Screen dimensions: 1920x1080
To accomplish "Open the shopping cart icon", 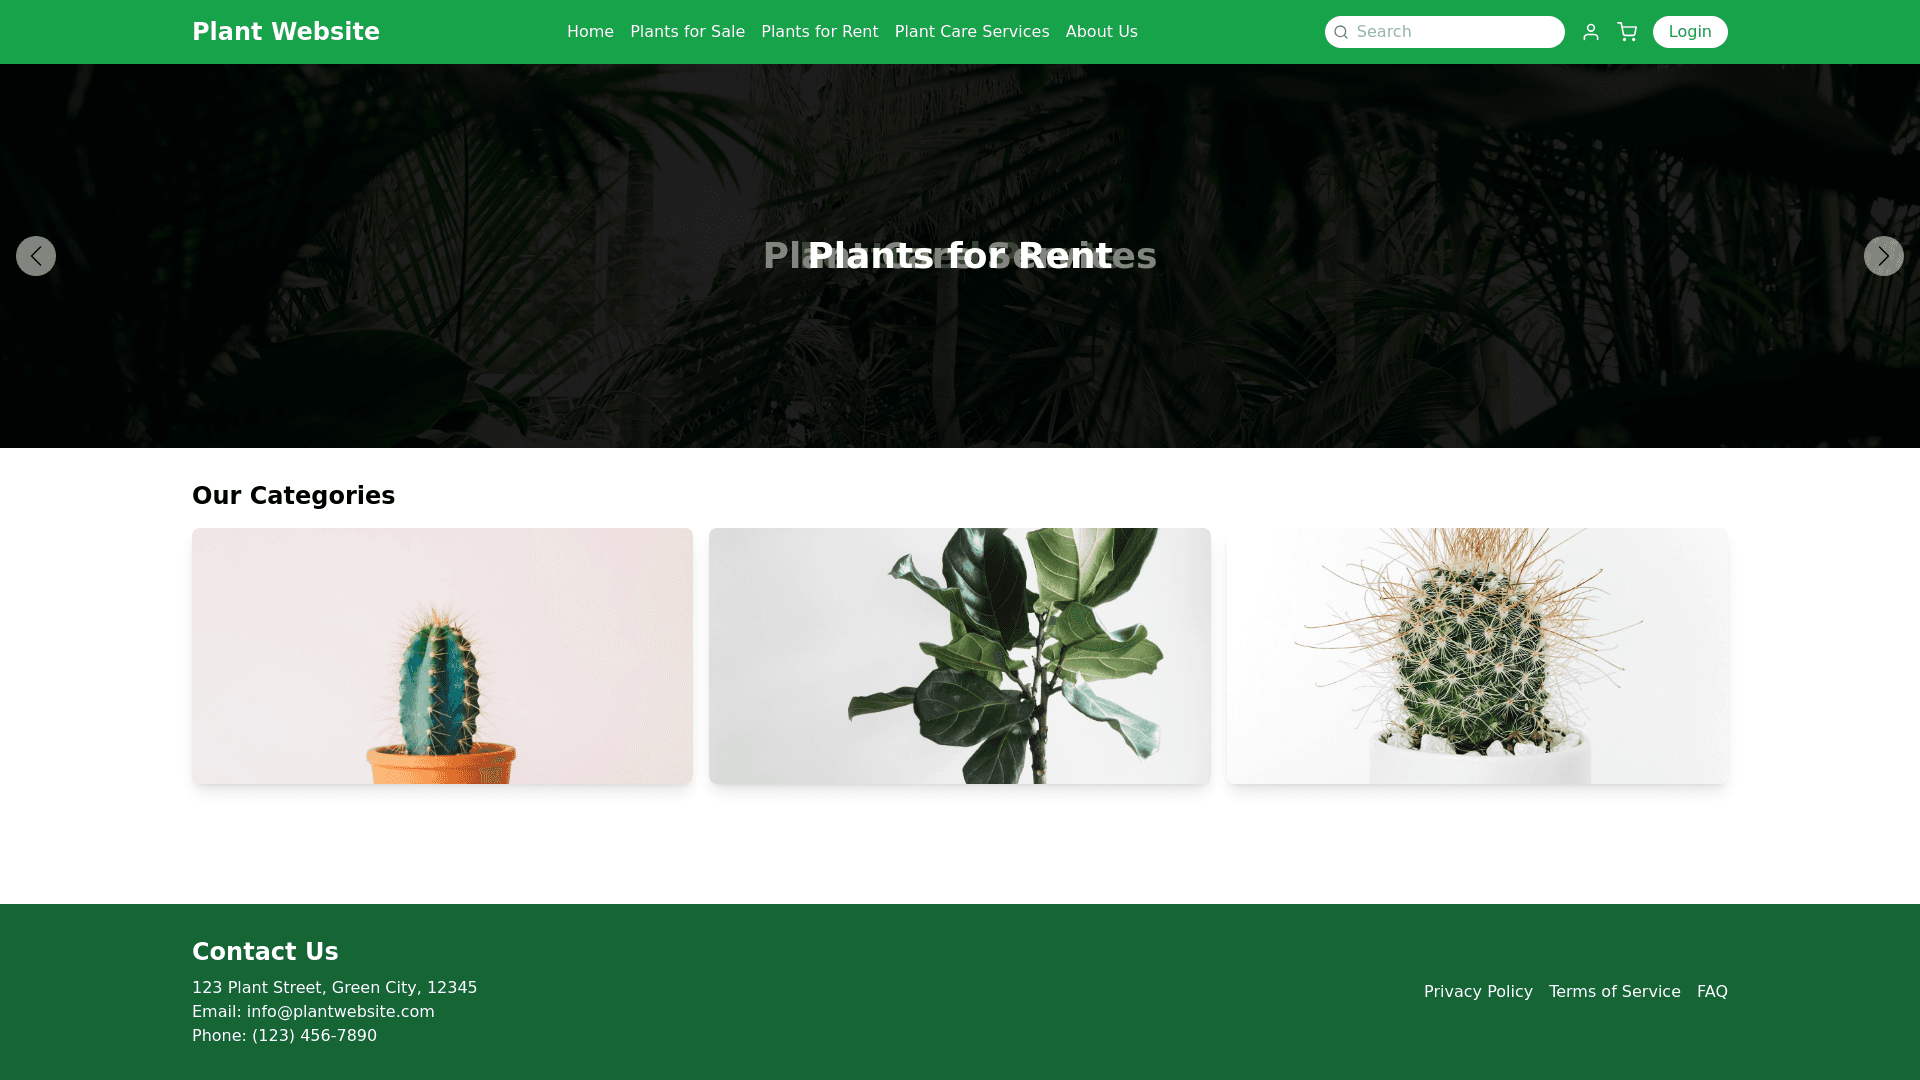I will (1627, 32).
